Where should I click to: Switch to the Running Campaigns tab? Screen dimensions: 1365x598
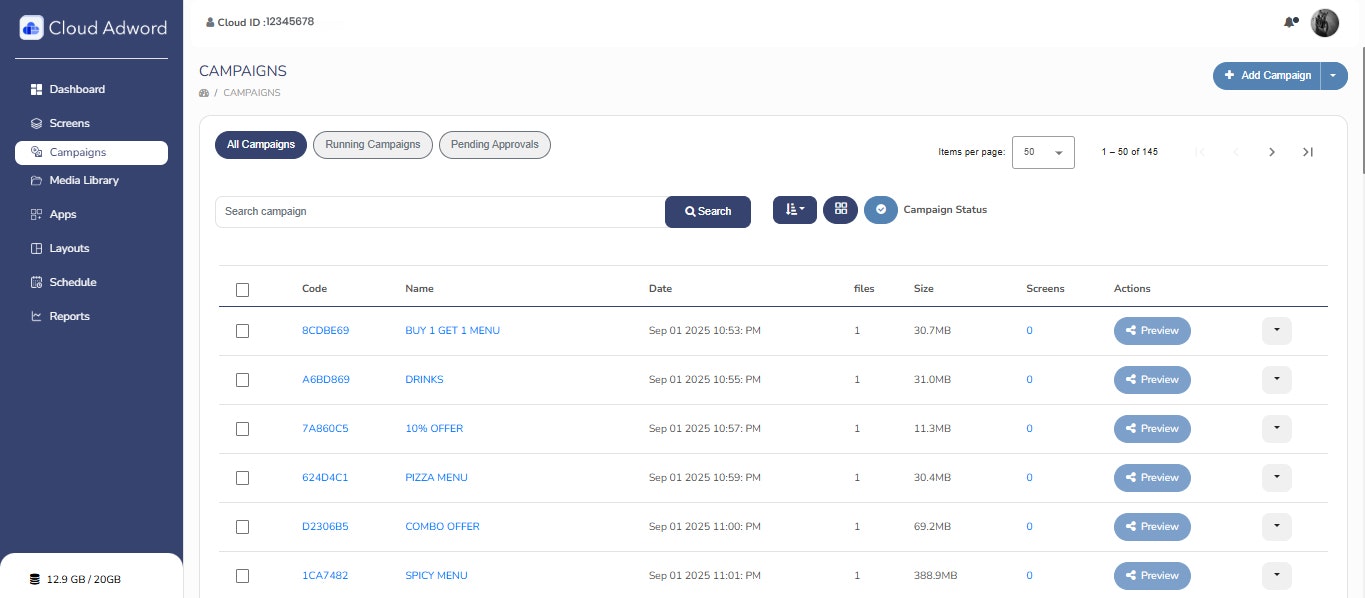point(372,144)
